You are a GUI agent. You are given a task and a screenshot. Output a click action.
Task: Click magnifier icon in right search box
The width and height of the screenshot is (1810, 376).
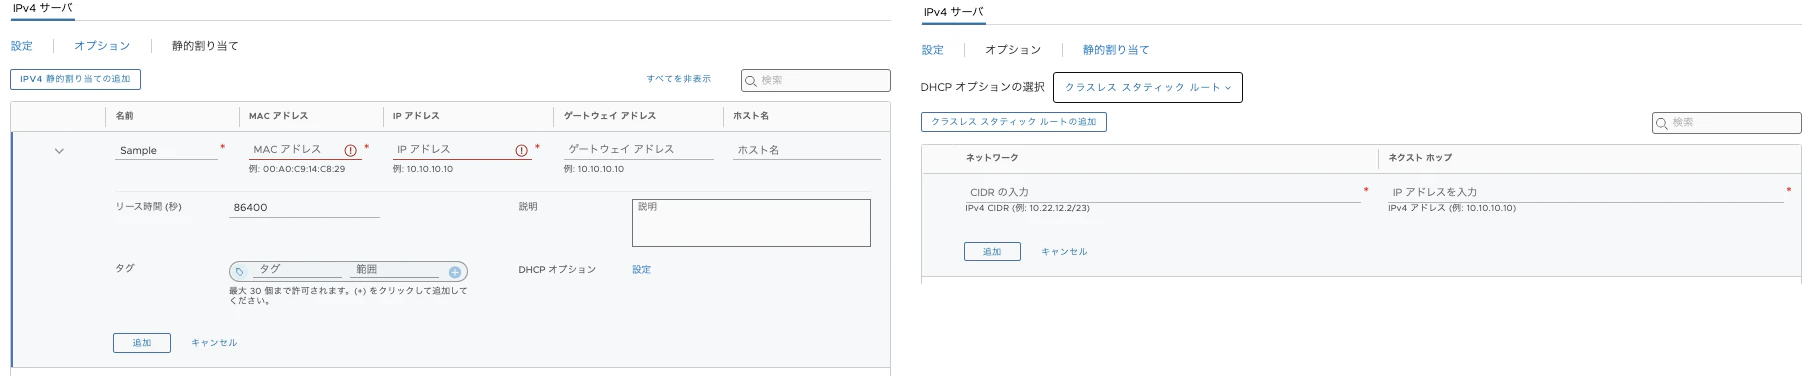pyautogui.click(x=1662, y=124)
